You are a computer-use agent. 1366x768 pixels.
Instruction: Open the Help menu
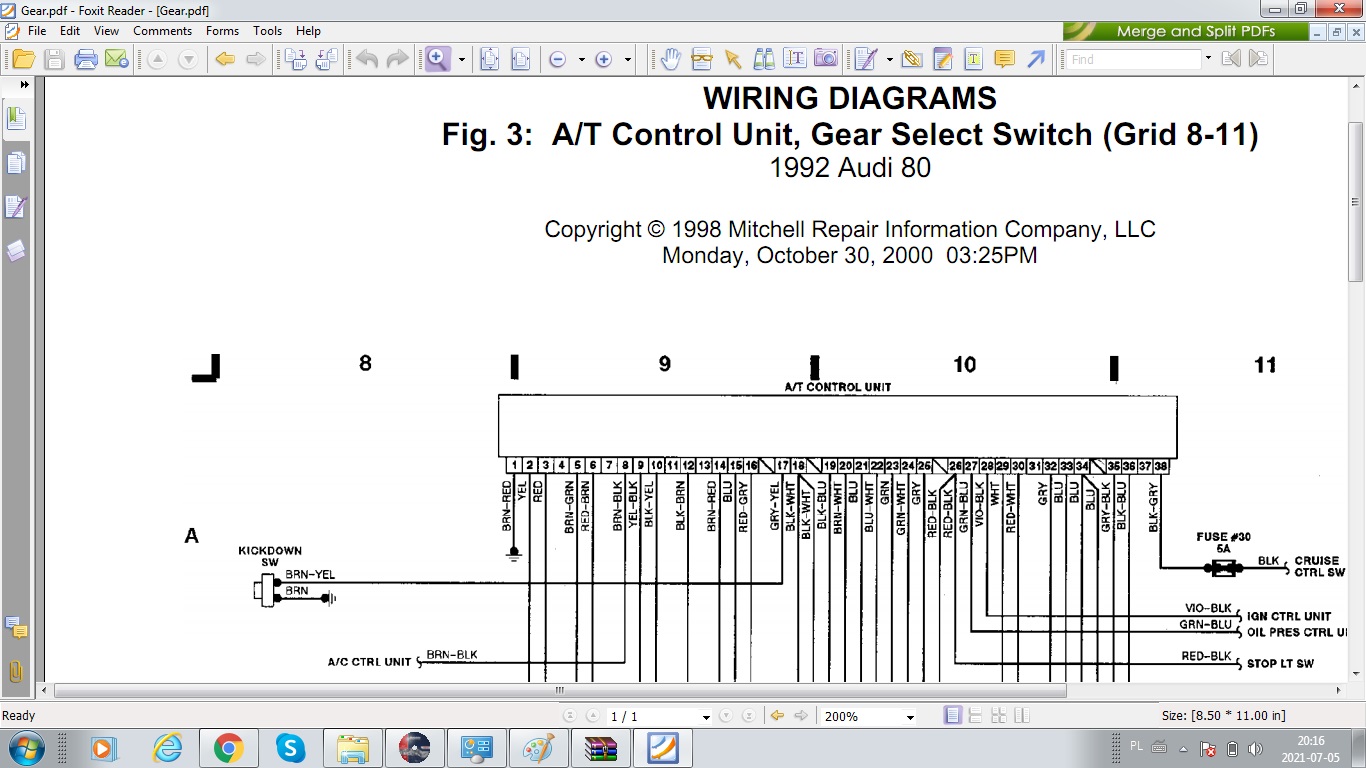pyautogui.click(x=308, y=31)
